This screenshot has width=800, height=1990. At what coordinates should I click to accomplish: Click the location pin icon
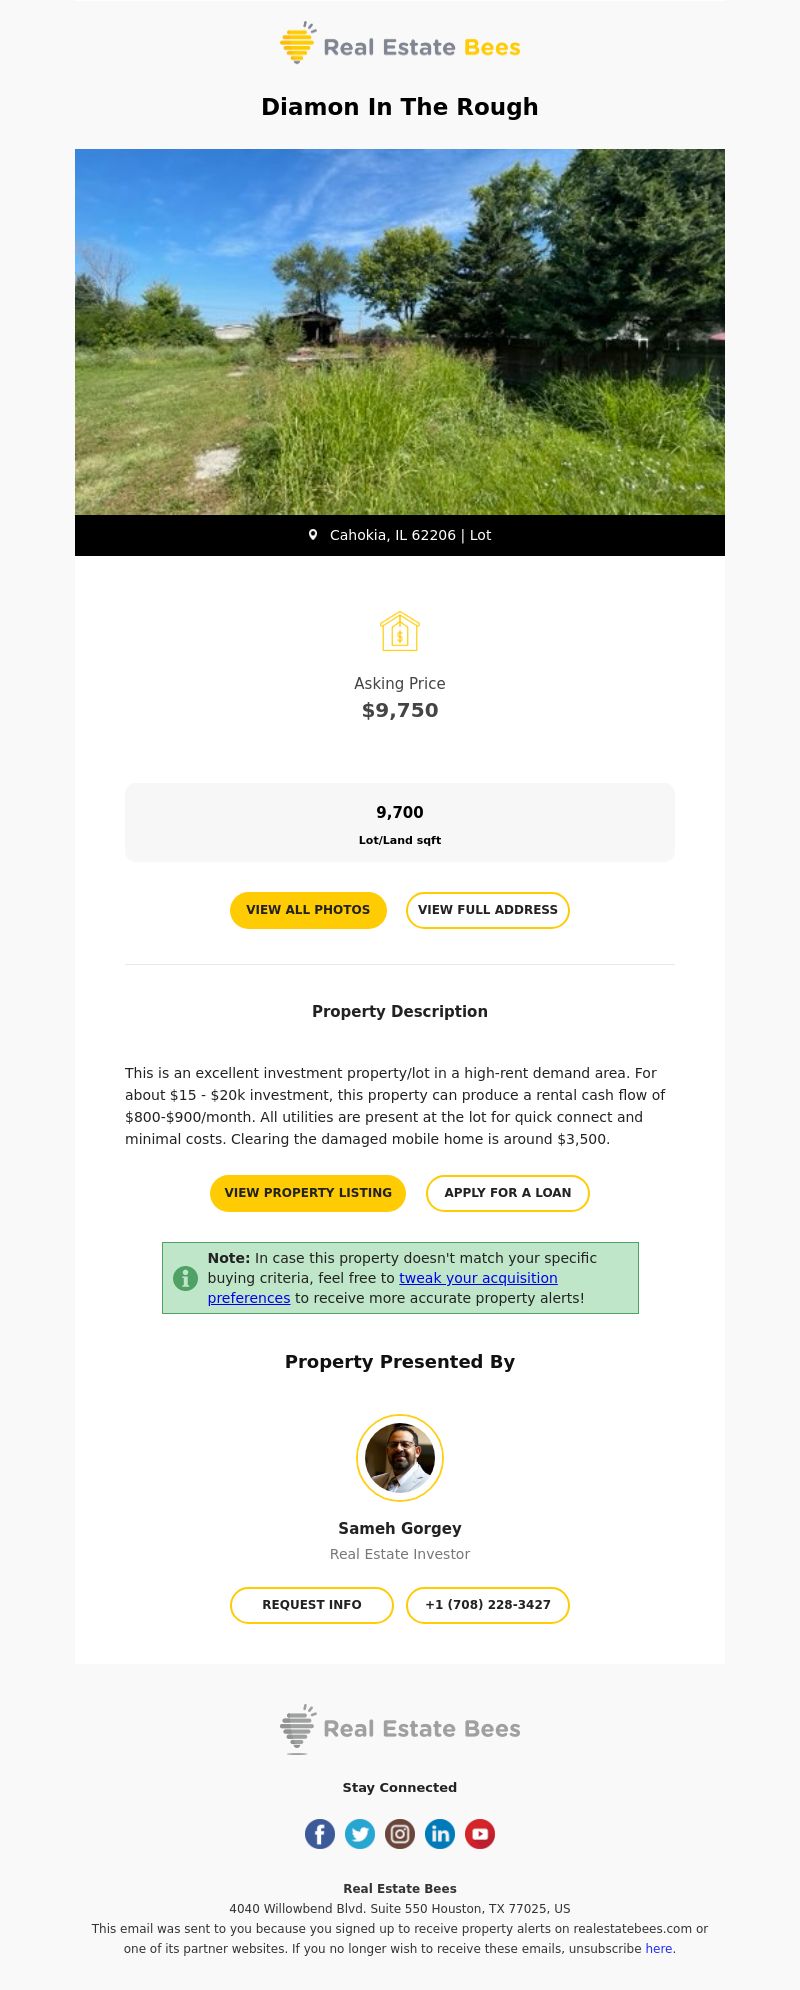[x=313, y=535]
